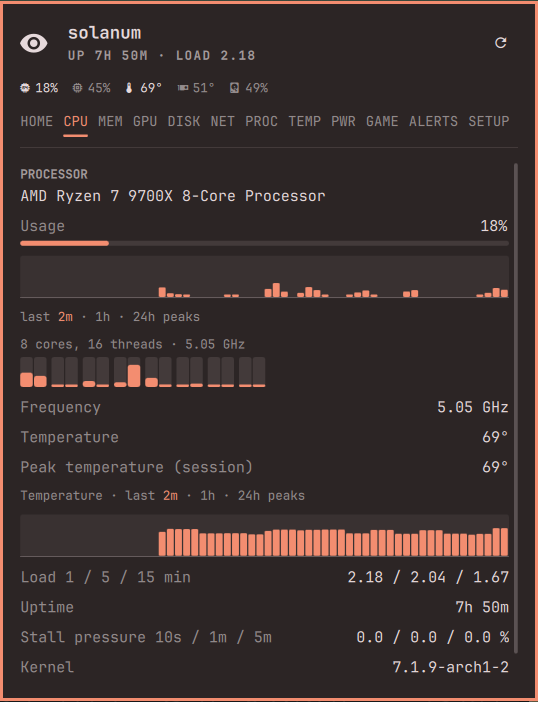The height and width of the screenshot is (702, 538).
Task: Click the Usage progress bar
Action: pos(265,243)
